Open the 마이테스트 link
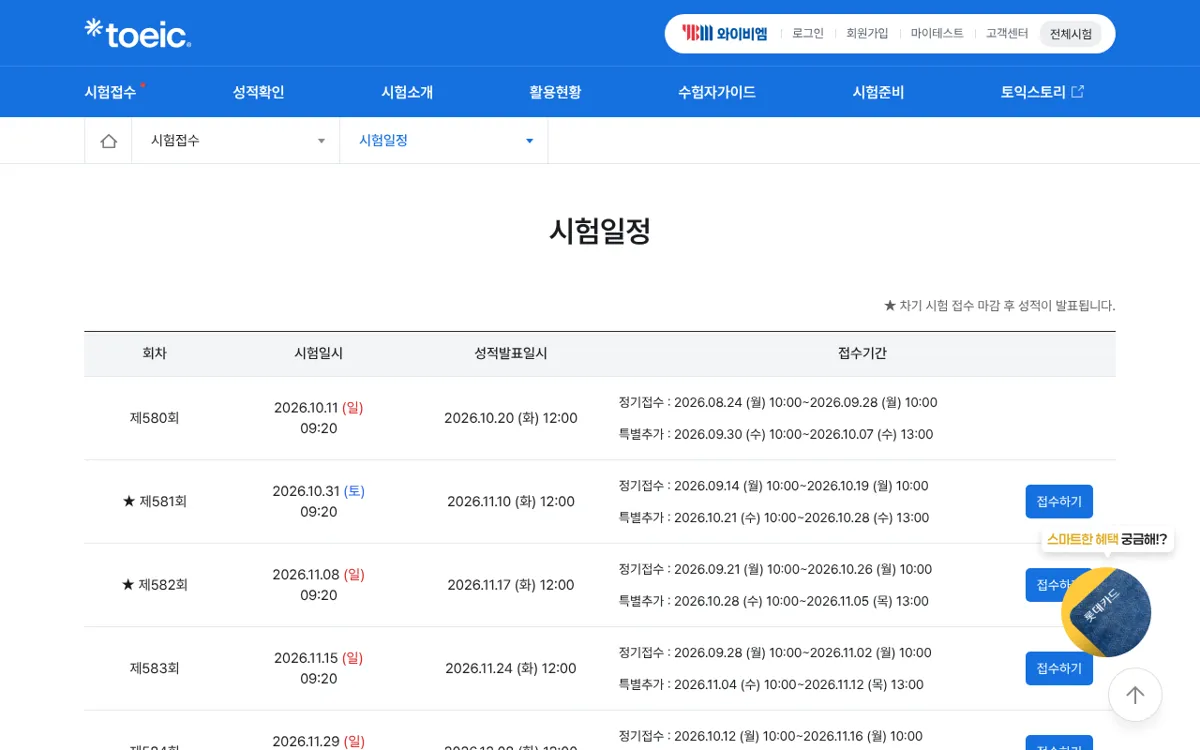 click(937, 33)
